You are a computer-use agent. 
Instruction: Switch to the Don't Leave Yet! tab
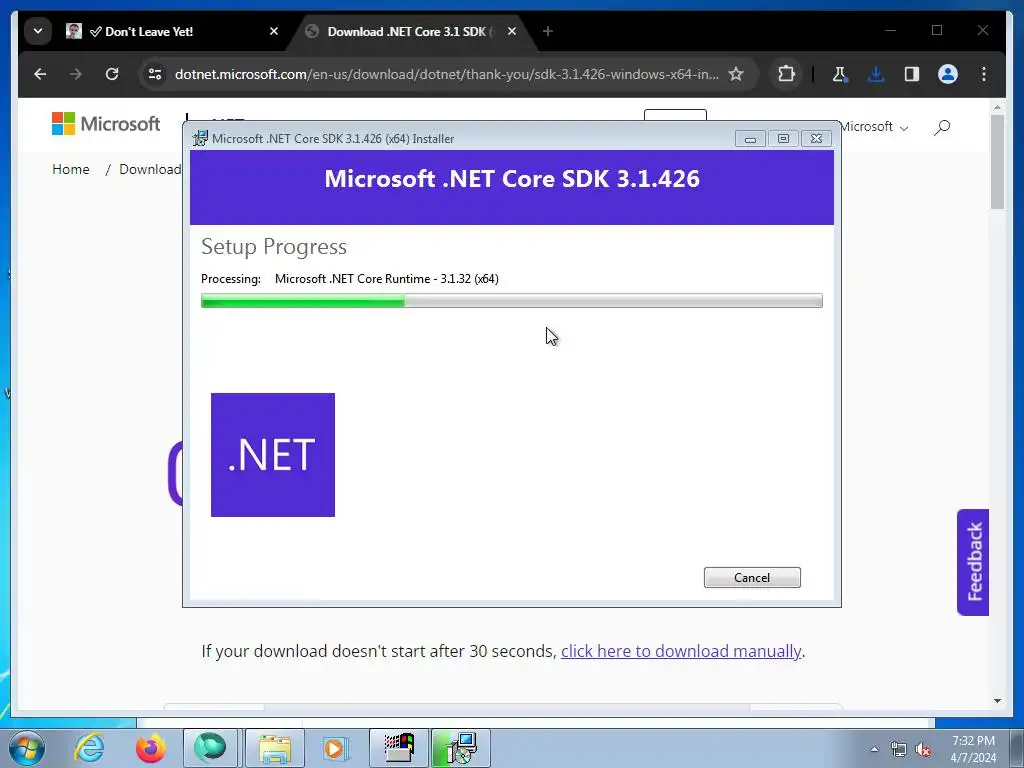pyautogui.click(x=172, y=31)
